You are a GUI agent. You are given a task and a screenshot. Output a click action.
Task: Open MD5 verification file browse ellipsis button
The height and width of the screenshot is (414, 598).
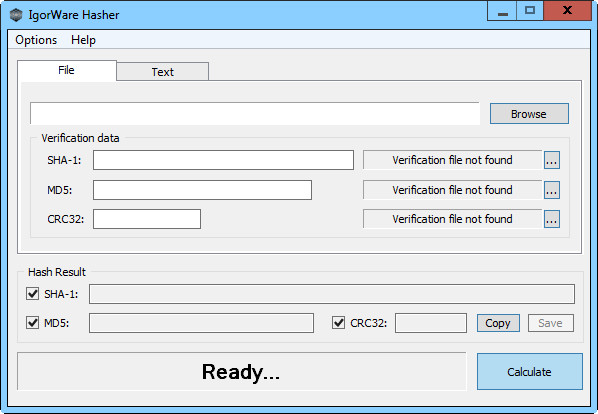click(551, 190)
